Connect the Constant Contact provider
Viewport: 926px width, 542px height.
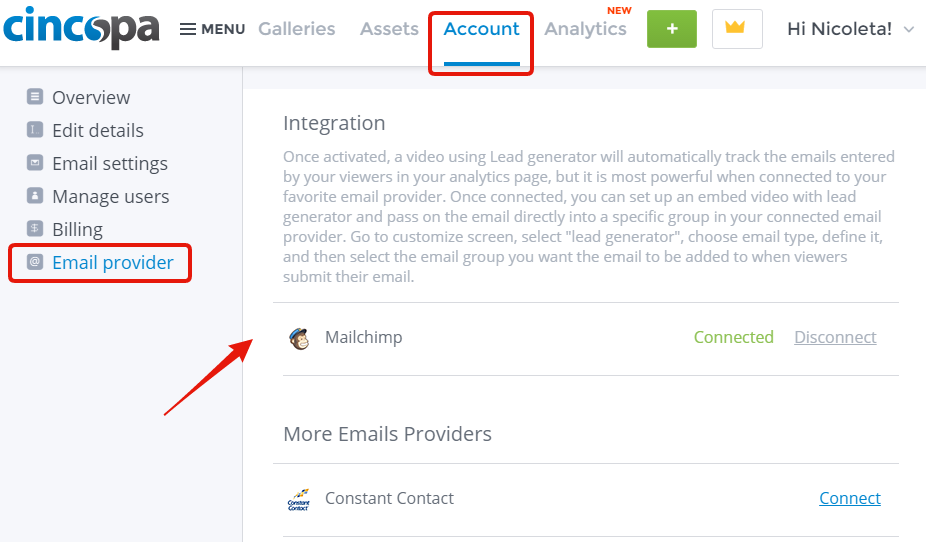[850, 498]
